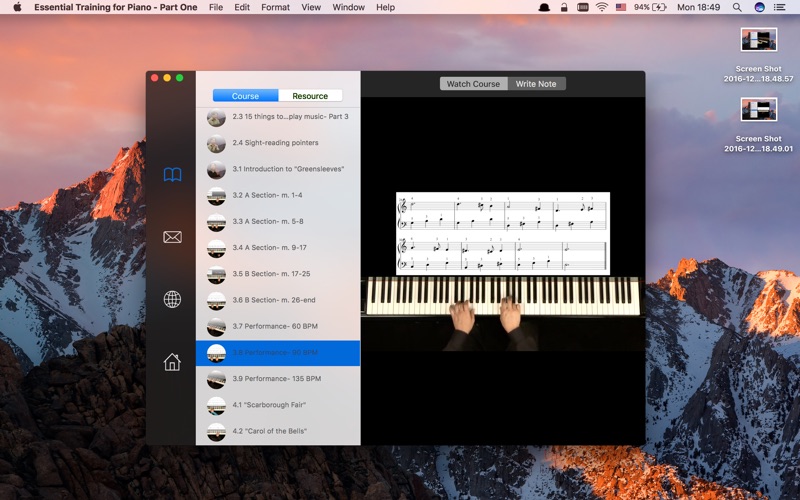Click the Siri icon in menu bar
Viewport: 800px width, 500px height.
pos(760,7)
